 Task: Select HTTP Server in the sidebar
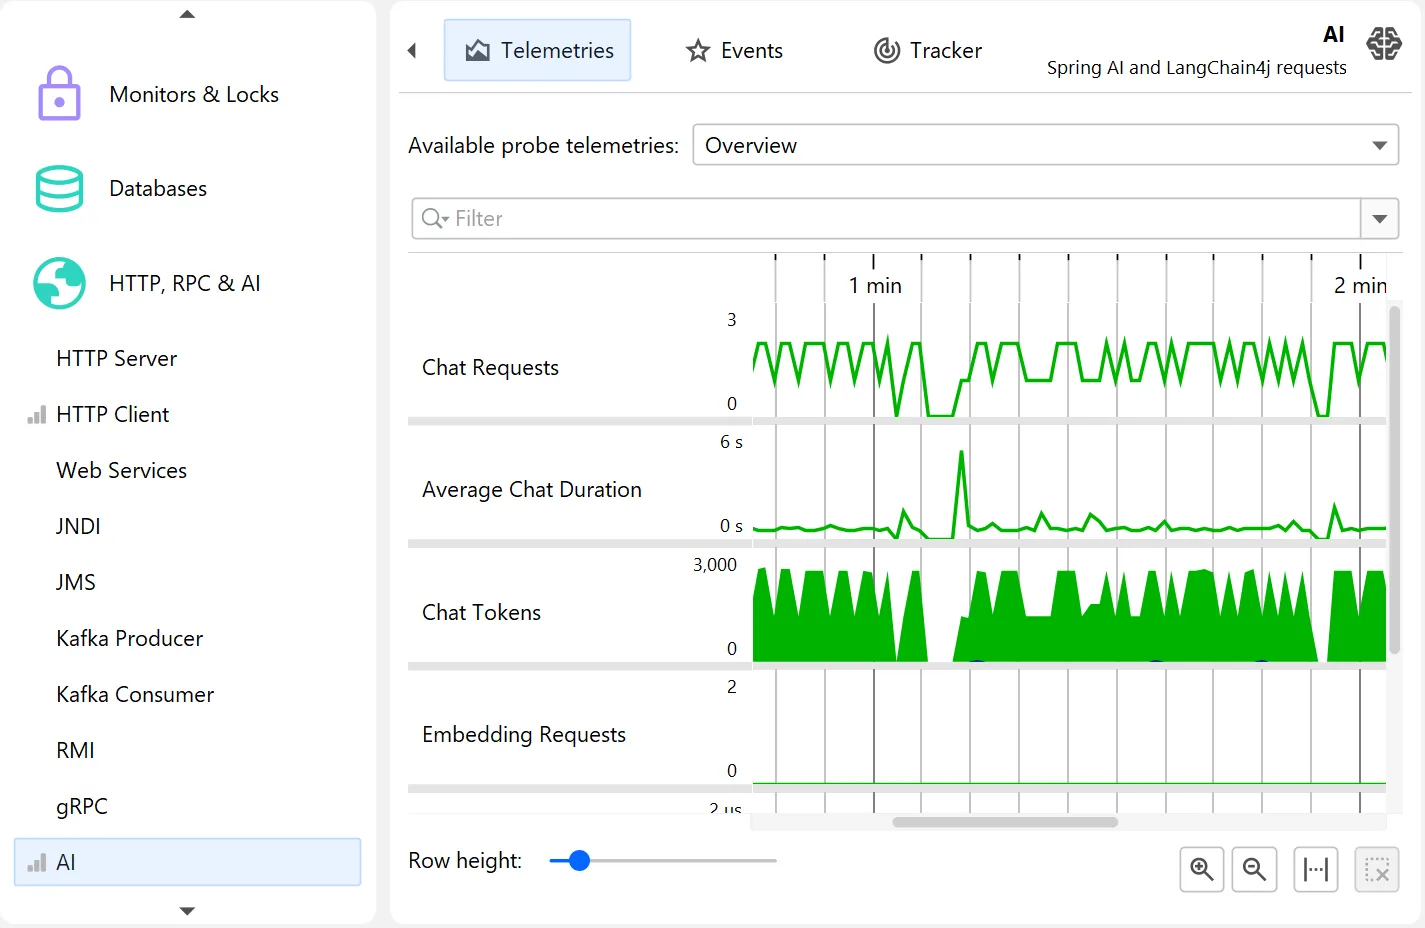(116, 358)
